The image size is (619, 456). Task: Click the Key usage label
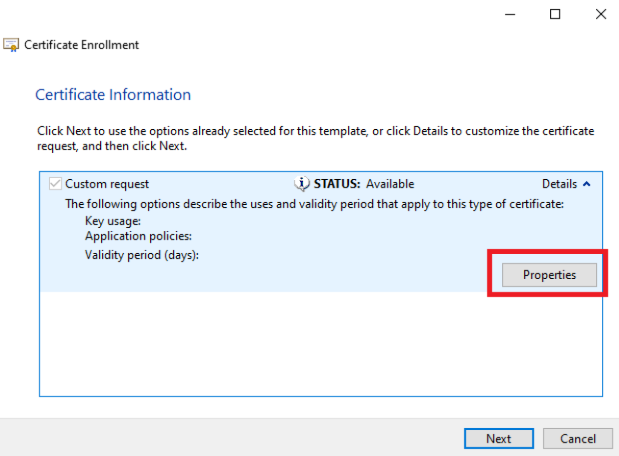click(x=113, y=221)
